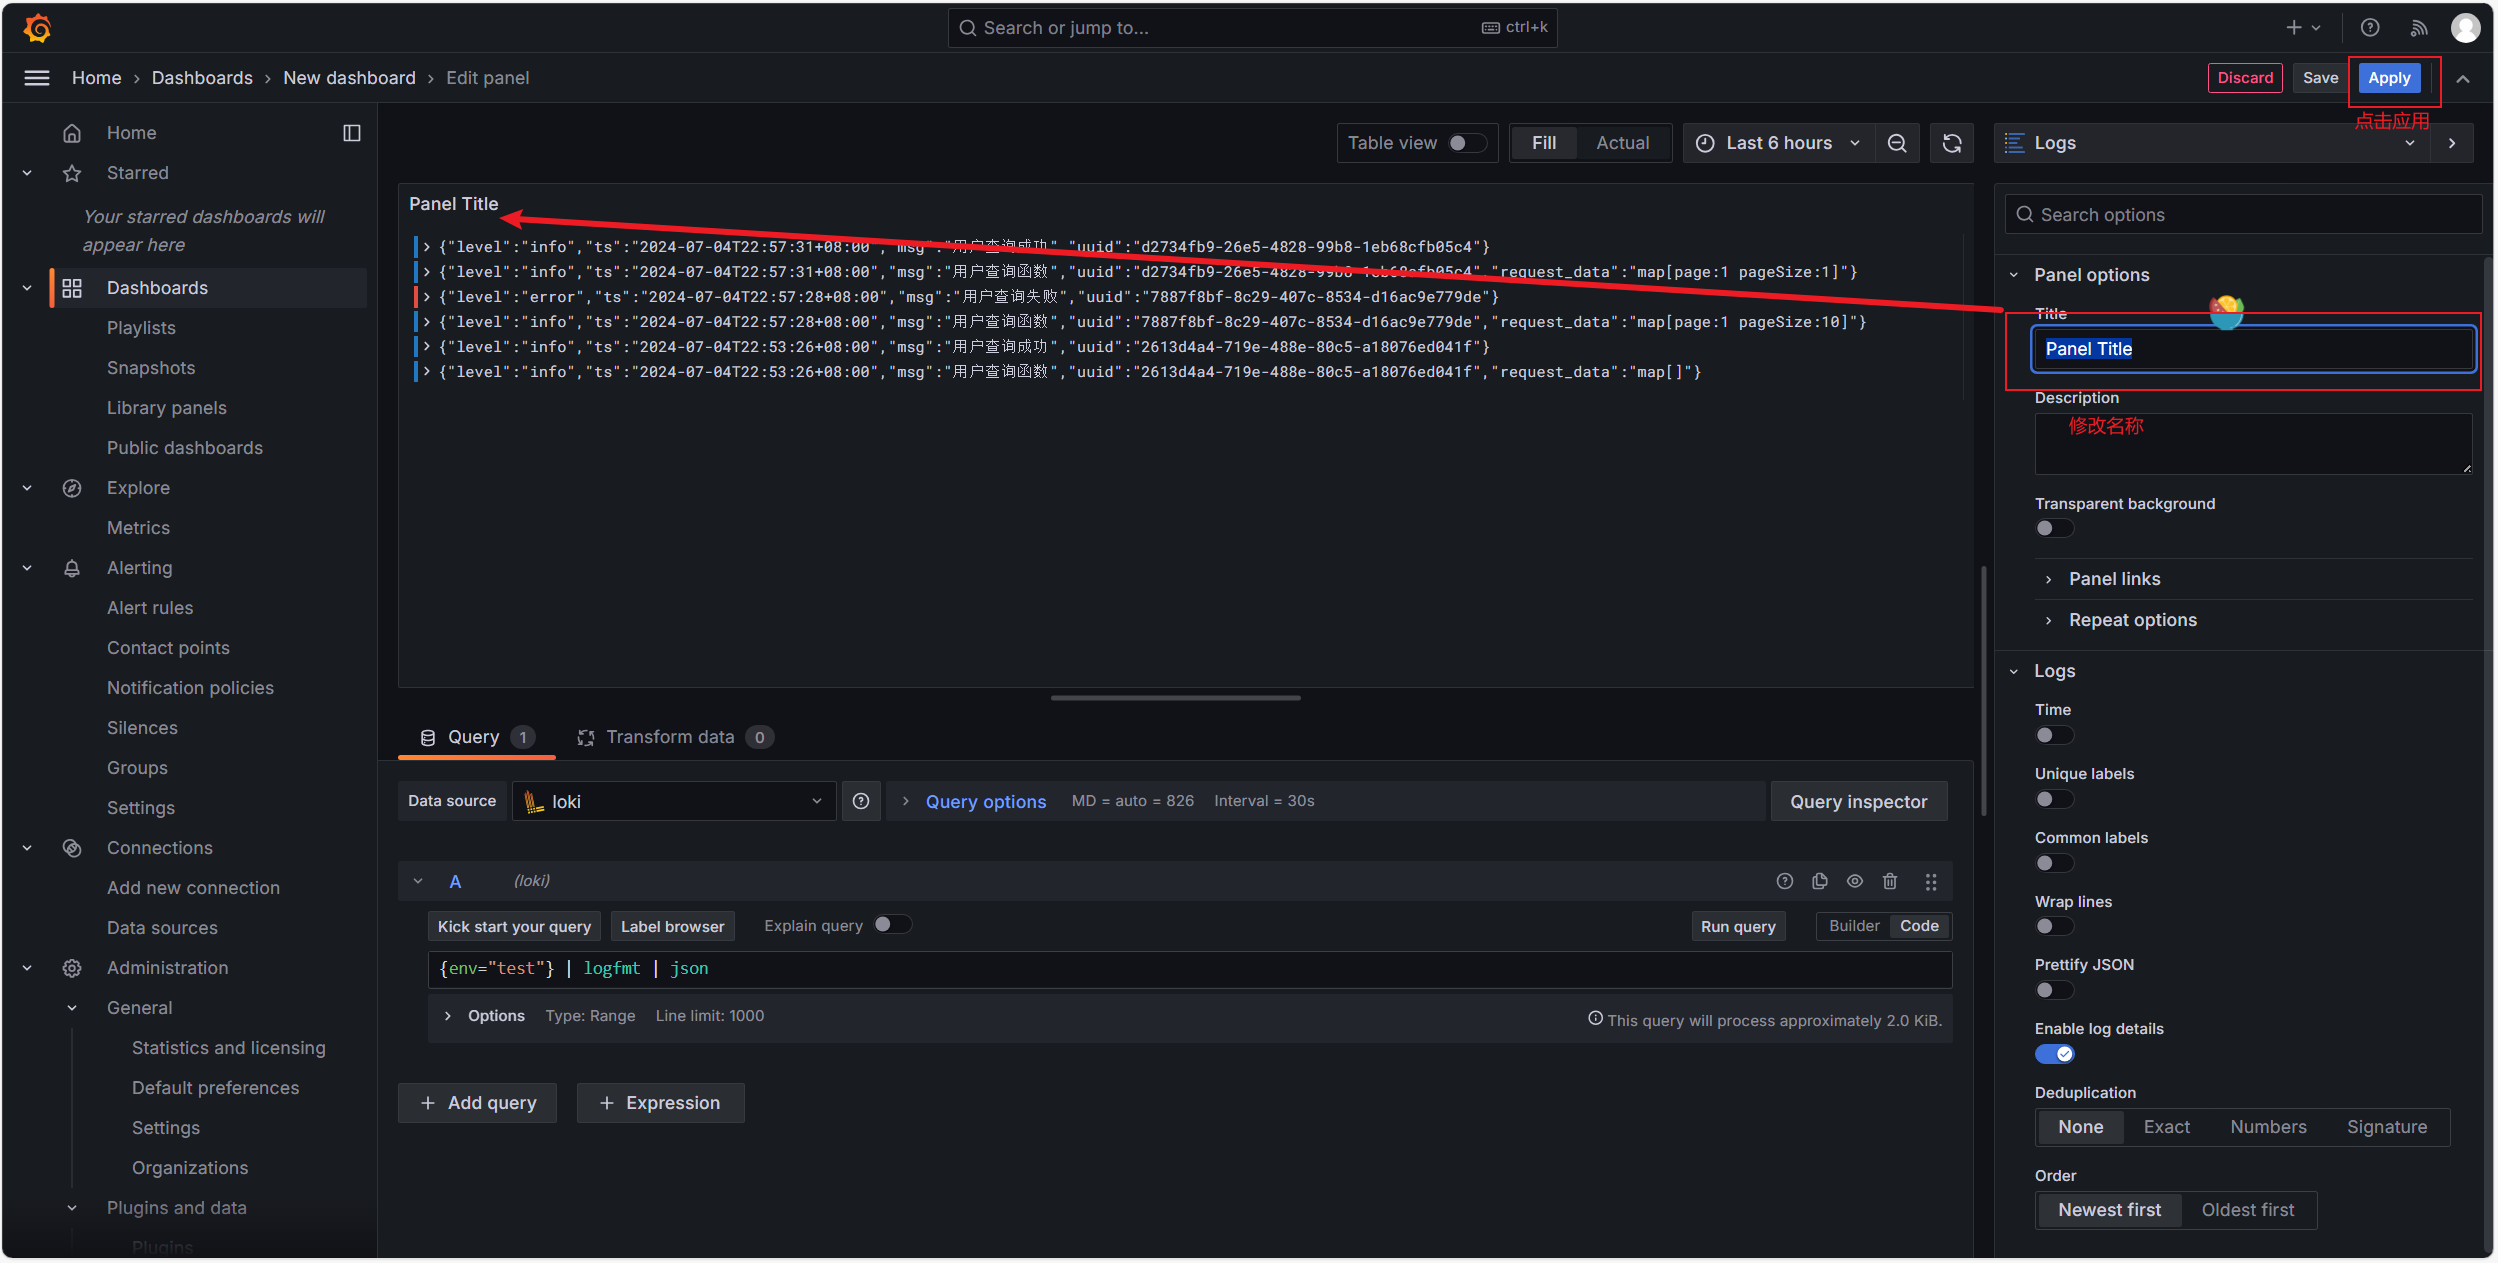Open the hamburger menu toggle

(x=37, y=78)
